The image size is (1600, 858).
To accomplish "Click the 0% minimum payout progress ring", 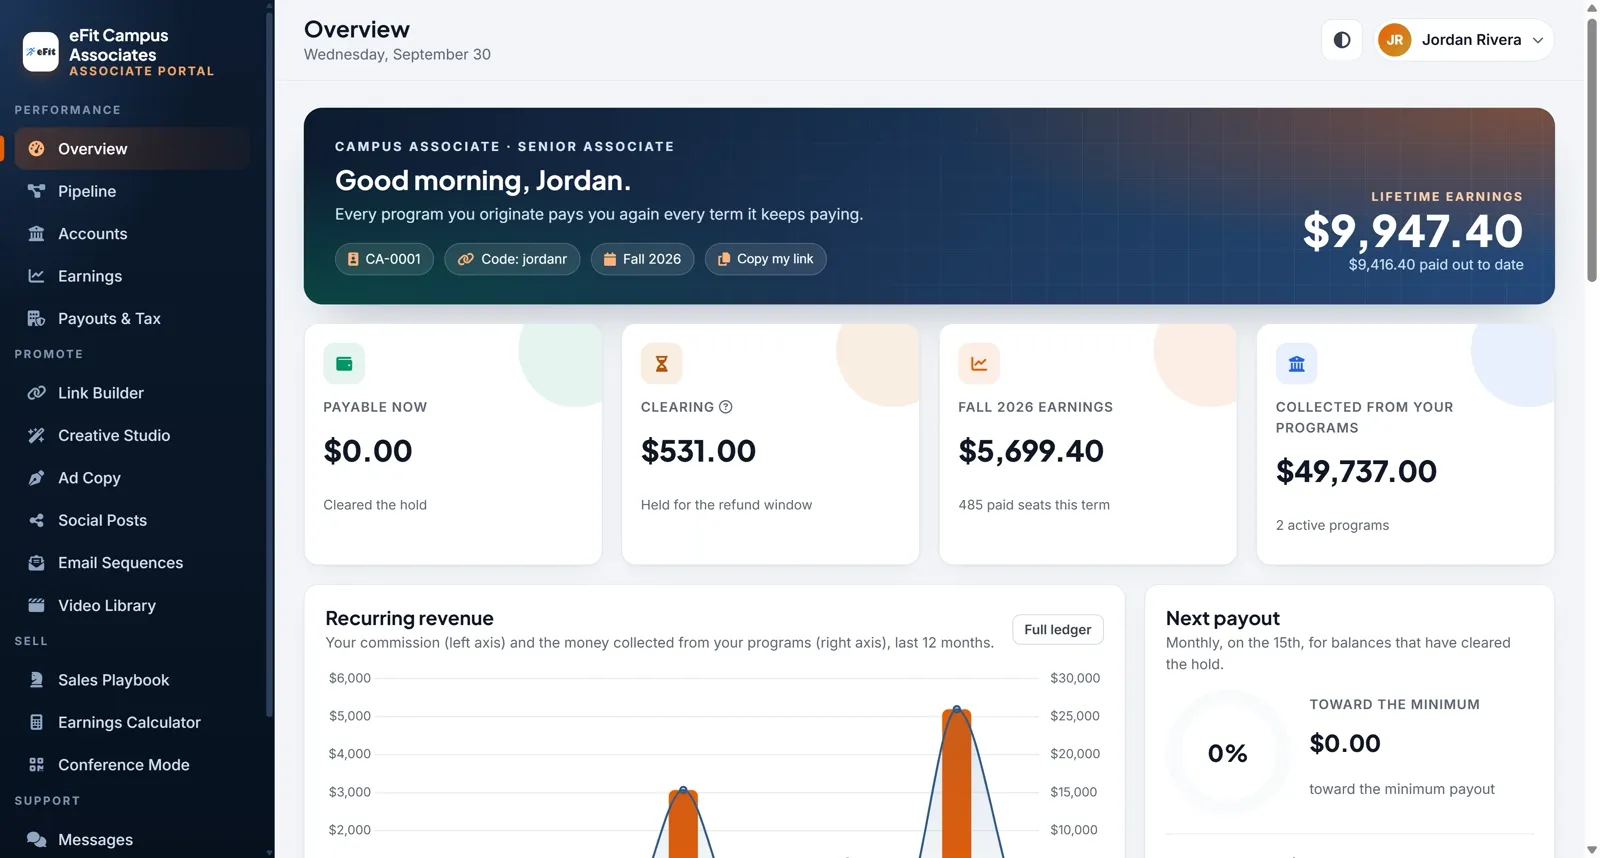I will point(1227,753).
